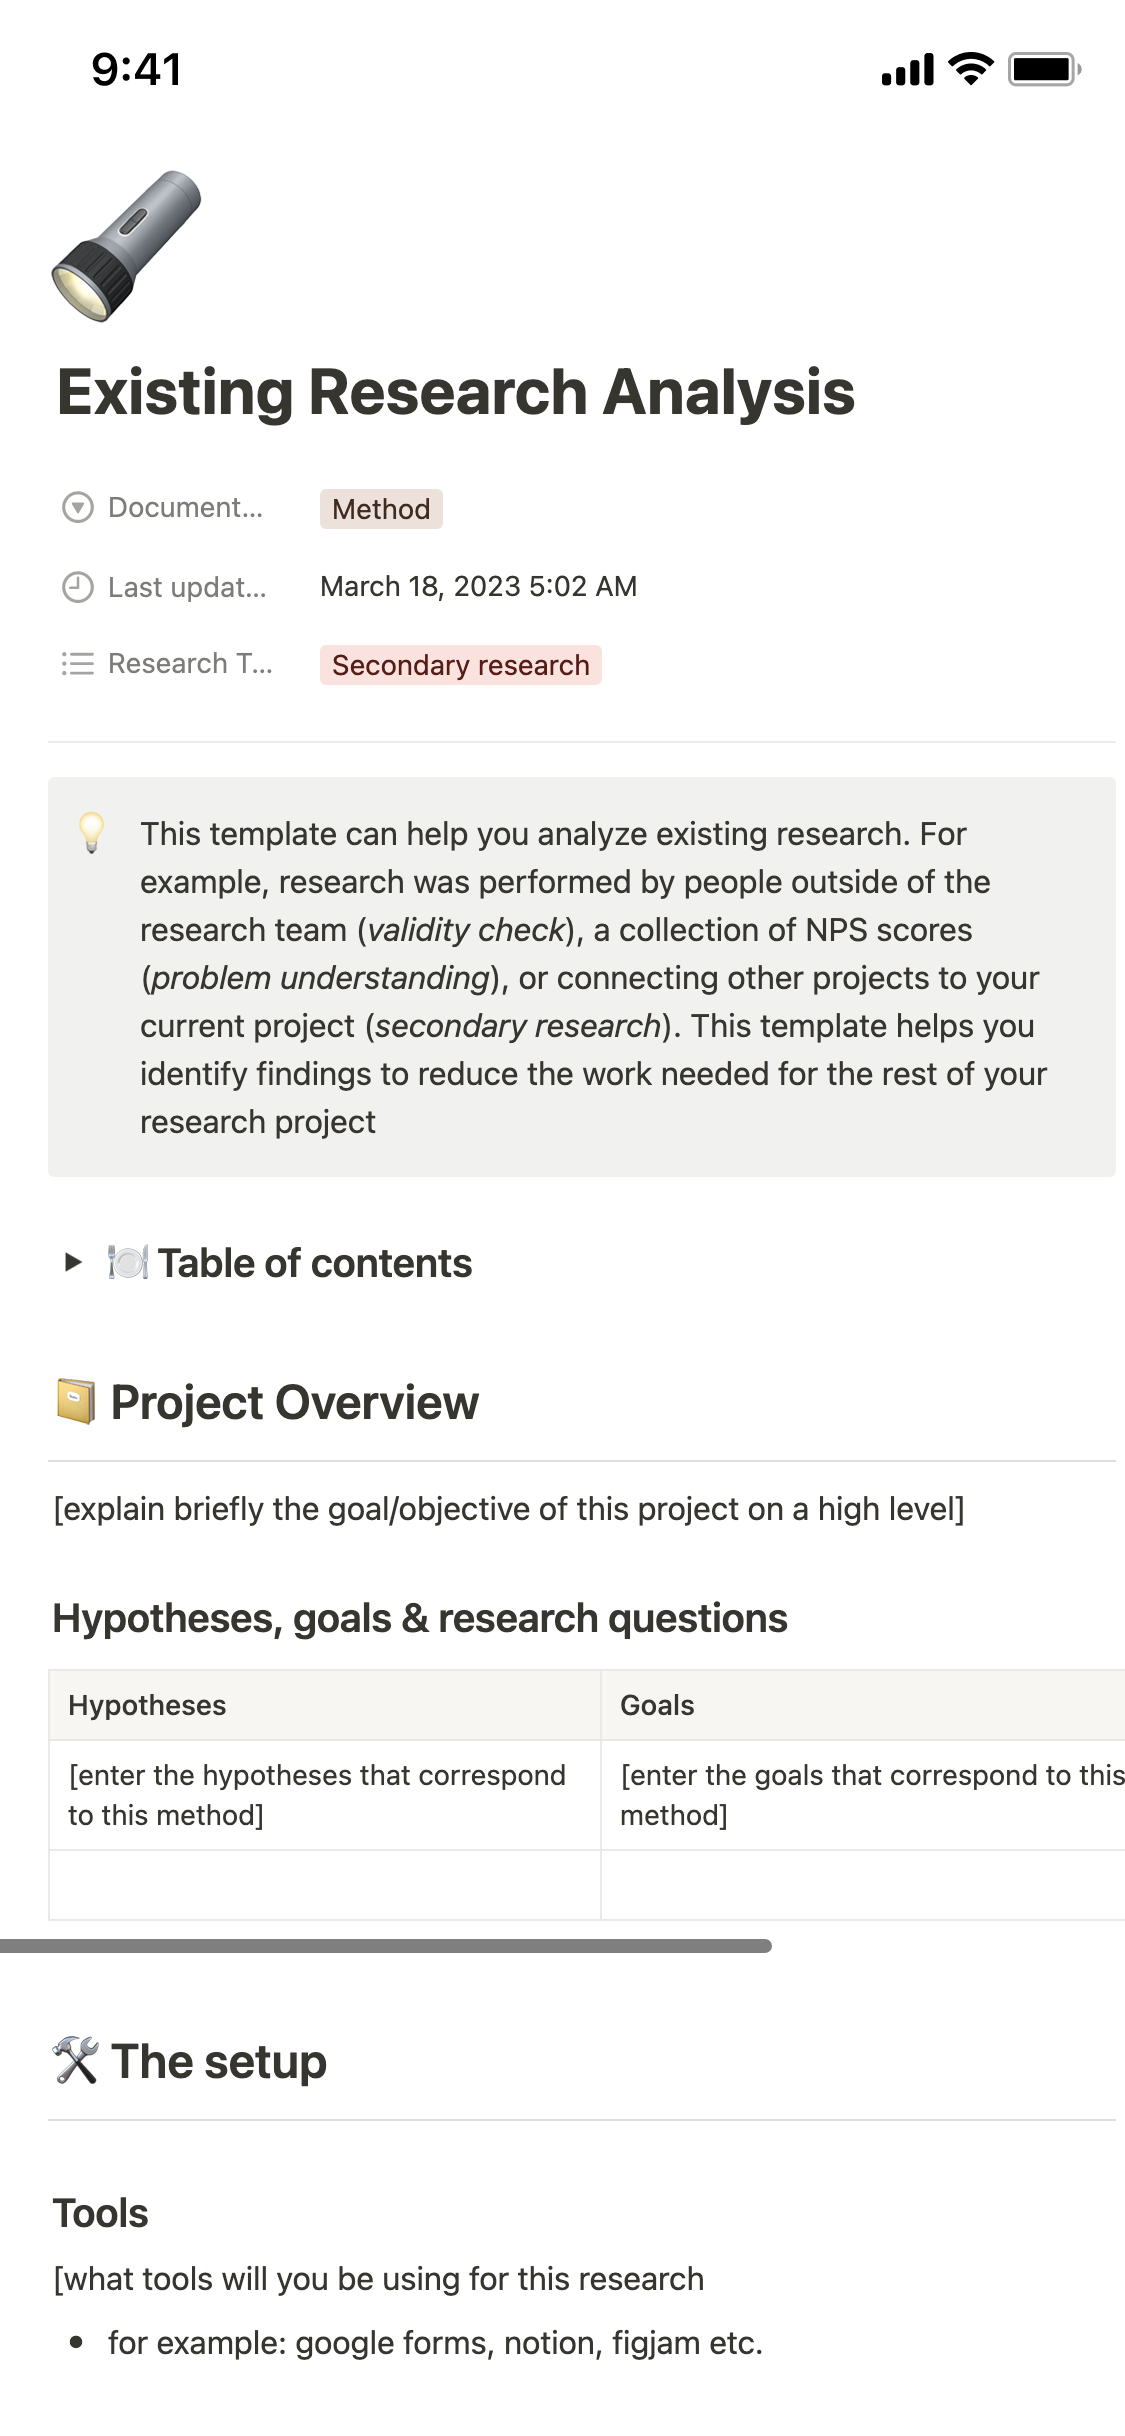Tap the flashlight page icon
The image size is (1125, 2436).
[x=127, y=246]
